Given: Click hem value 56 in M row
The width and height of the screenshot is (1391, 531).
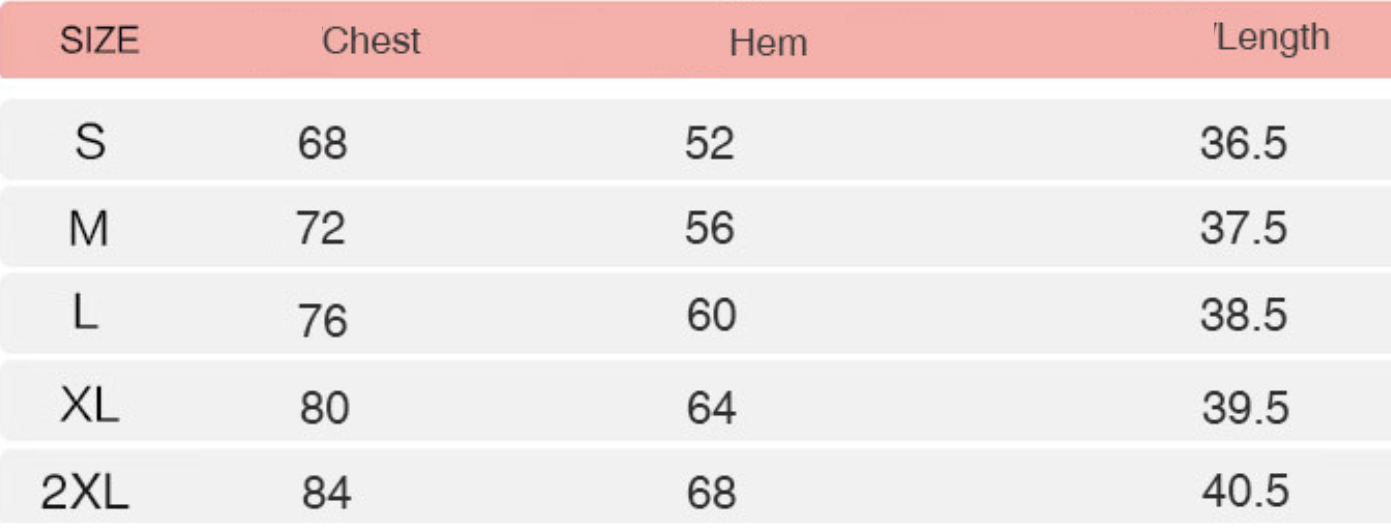Looking at the screenshot, I should (709, 230).
